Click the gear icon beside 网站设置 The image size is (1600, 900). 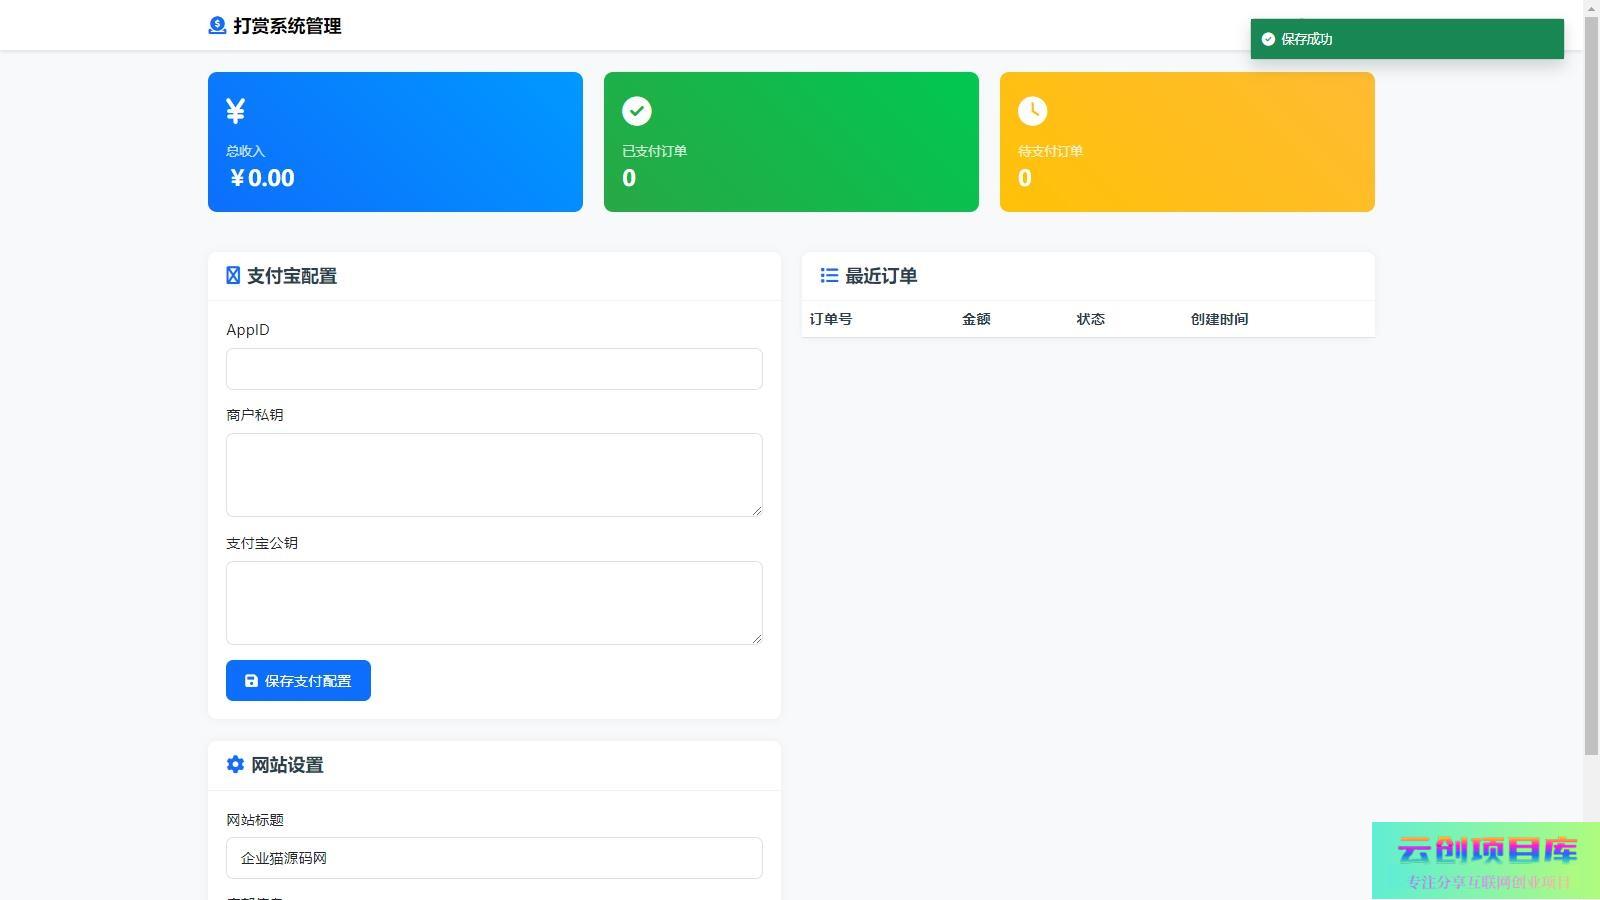pos(235,765)
